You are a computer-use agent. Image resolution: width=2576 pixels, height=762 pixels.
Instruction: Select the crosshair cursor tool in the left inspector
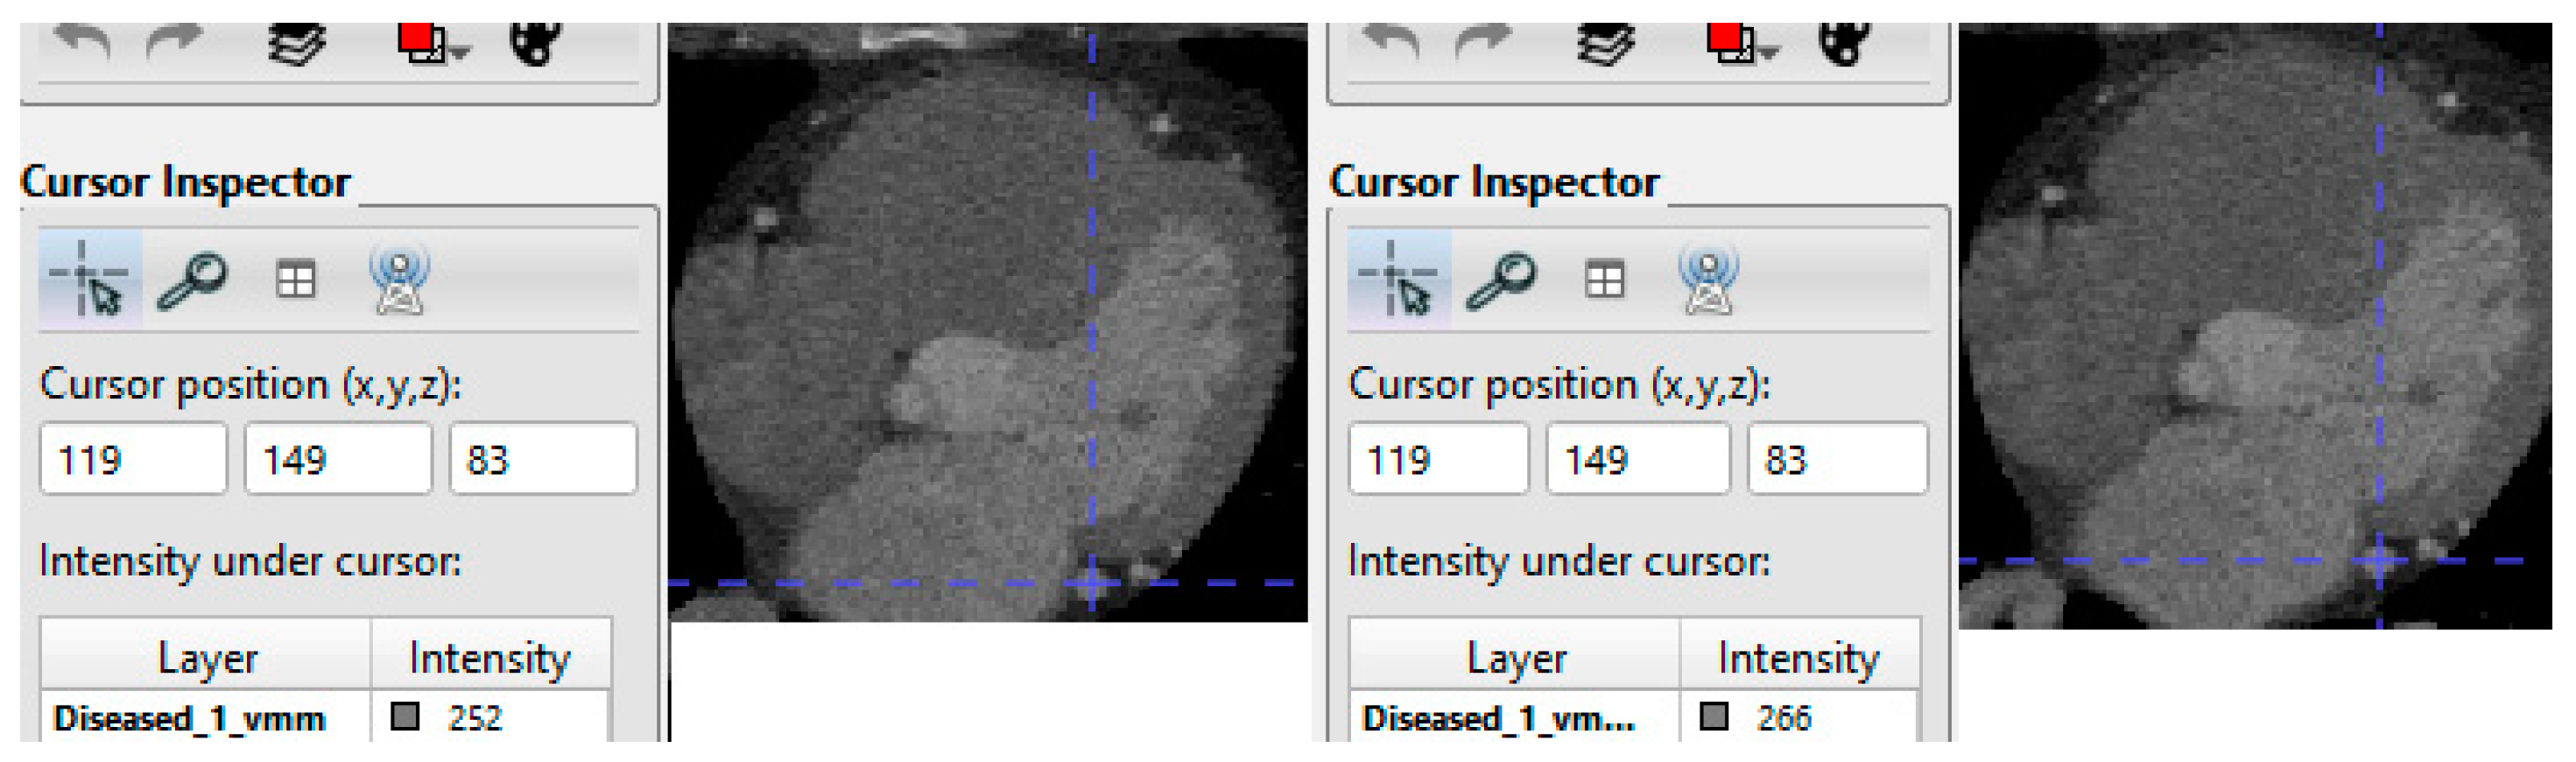coord(90,280)
